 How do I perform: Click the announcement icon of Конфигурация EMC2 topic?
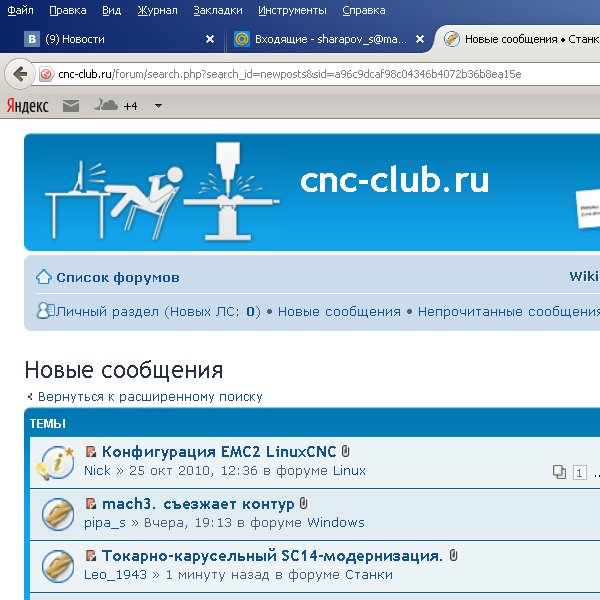(57, 462)
